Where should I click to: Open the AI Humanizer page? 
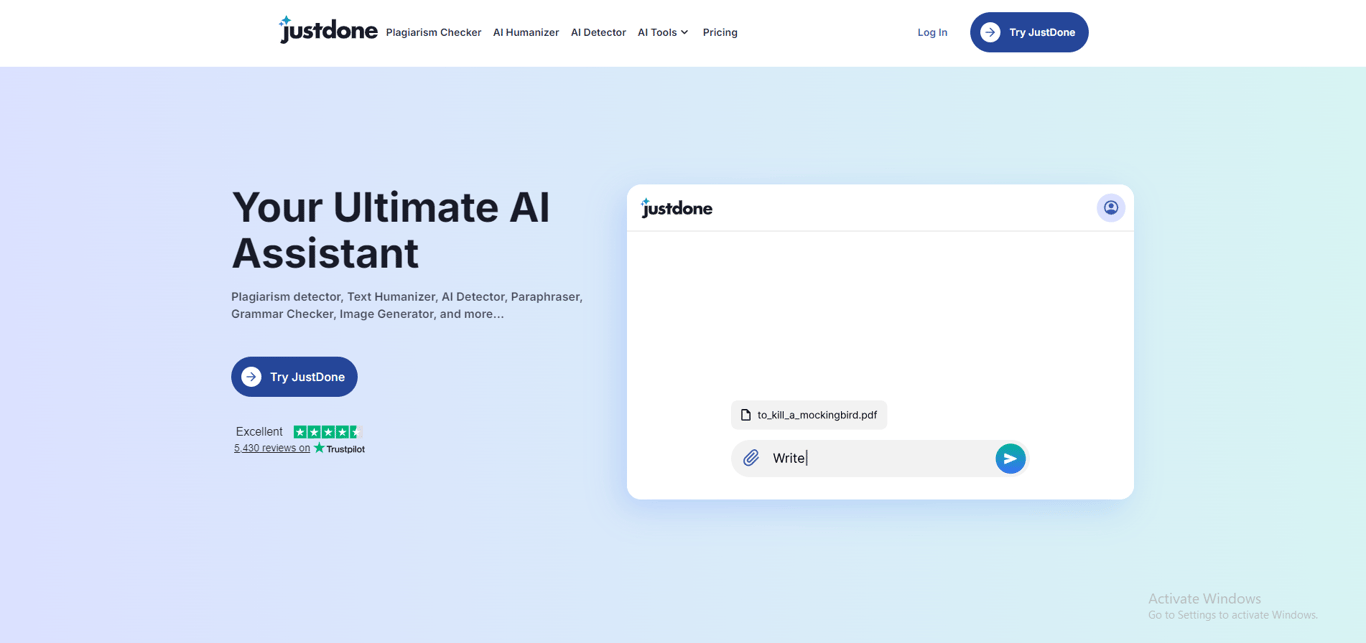(x=526, y=32)
